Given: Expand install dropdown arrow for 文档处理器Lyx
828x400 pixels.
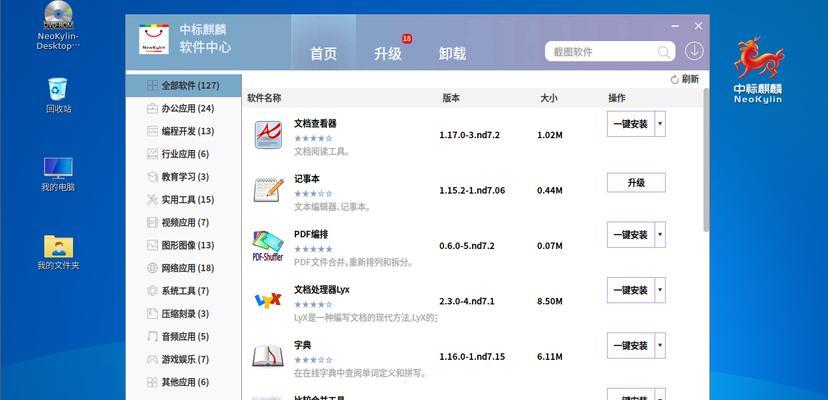Looking at the screenshot, I should coord(660,290).
